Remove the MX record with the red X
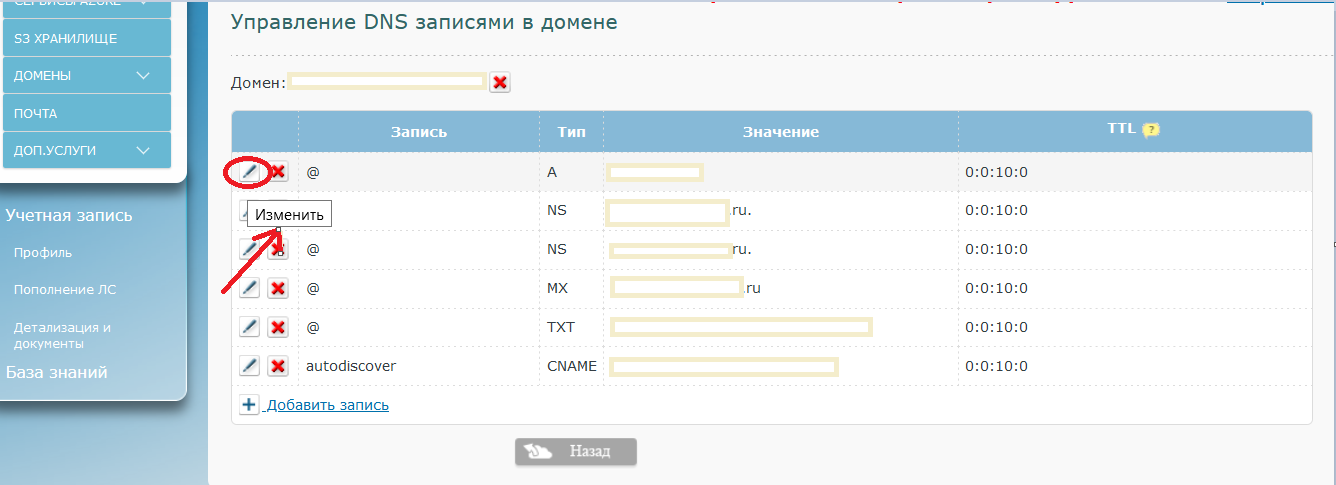Viewport: 1336px width, 485px height. tap(278, 288)
